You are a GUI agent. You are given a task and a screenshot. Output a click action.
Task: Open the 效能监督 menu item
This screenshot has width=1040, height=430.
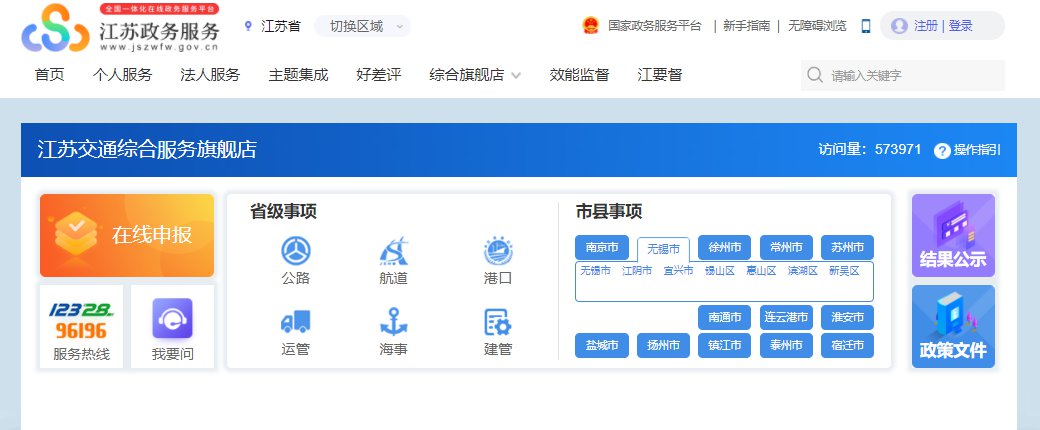point(580,75)
